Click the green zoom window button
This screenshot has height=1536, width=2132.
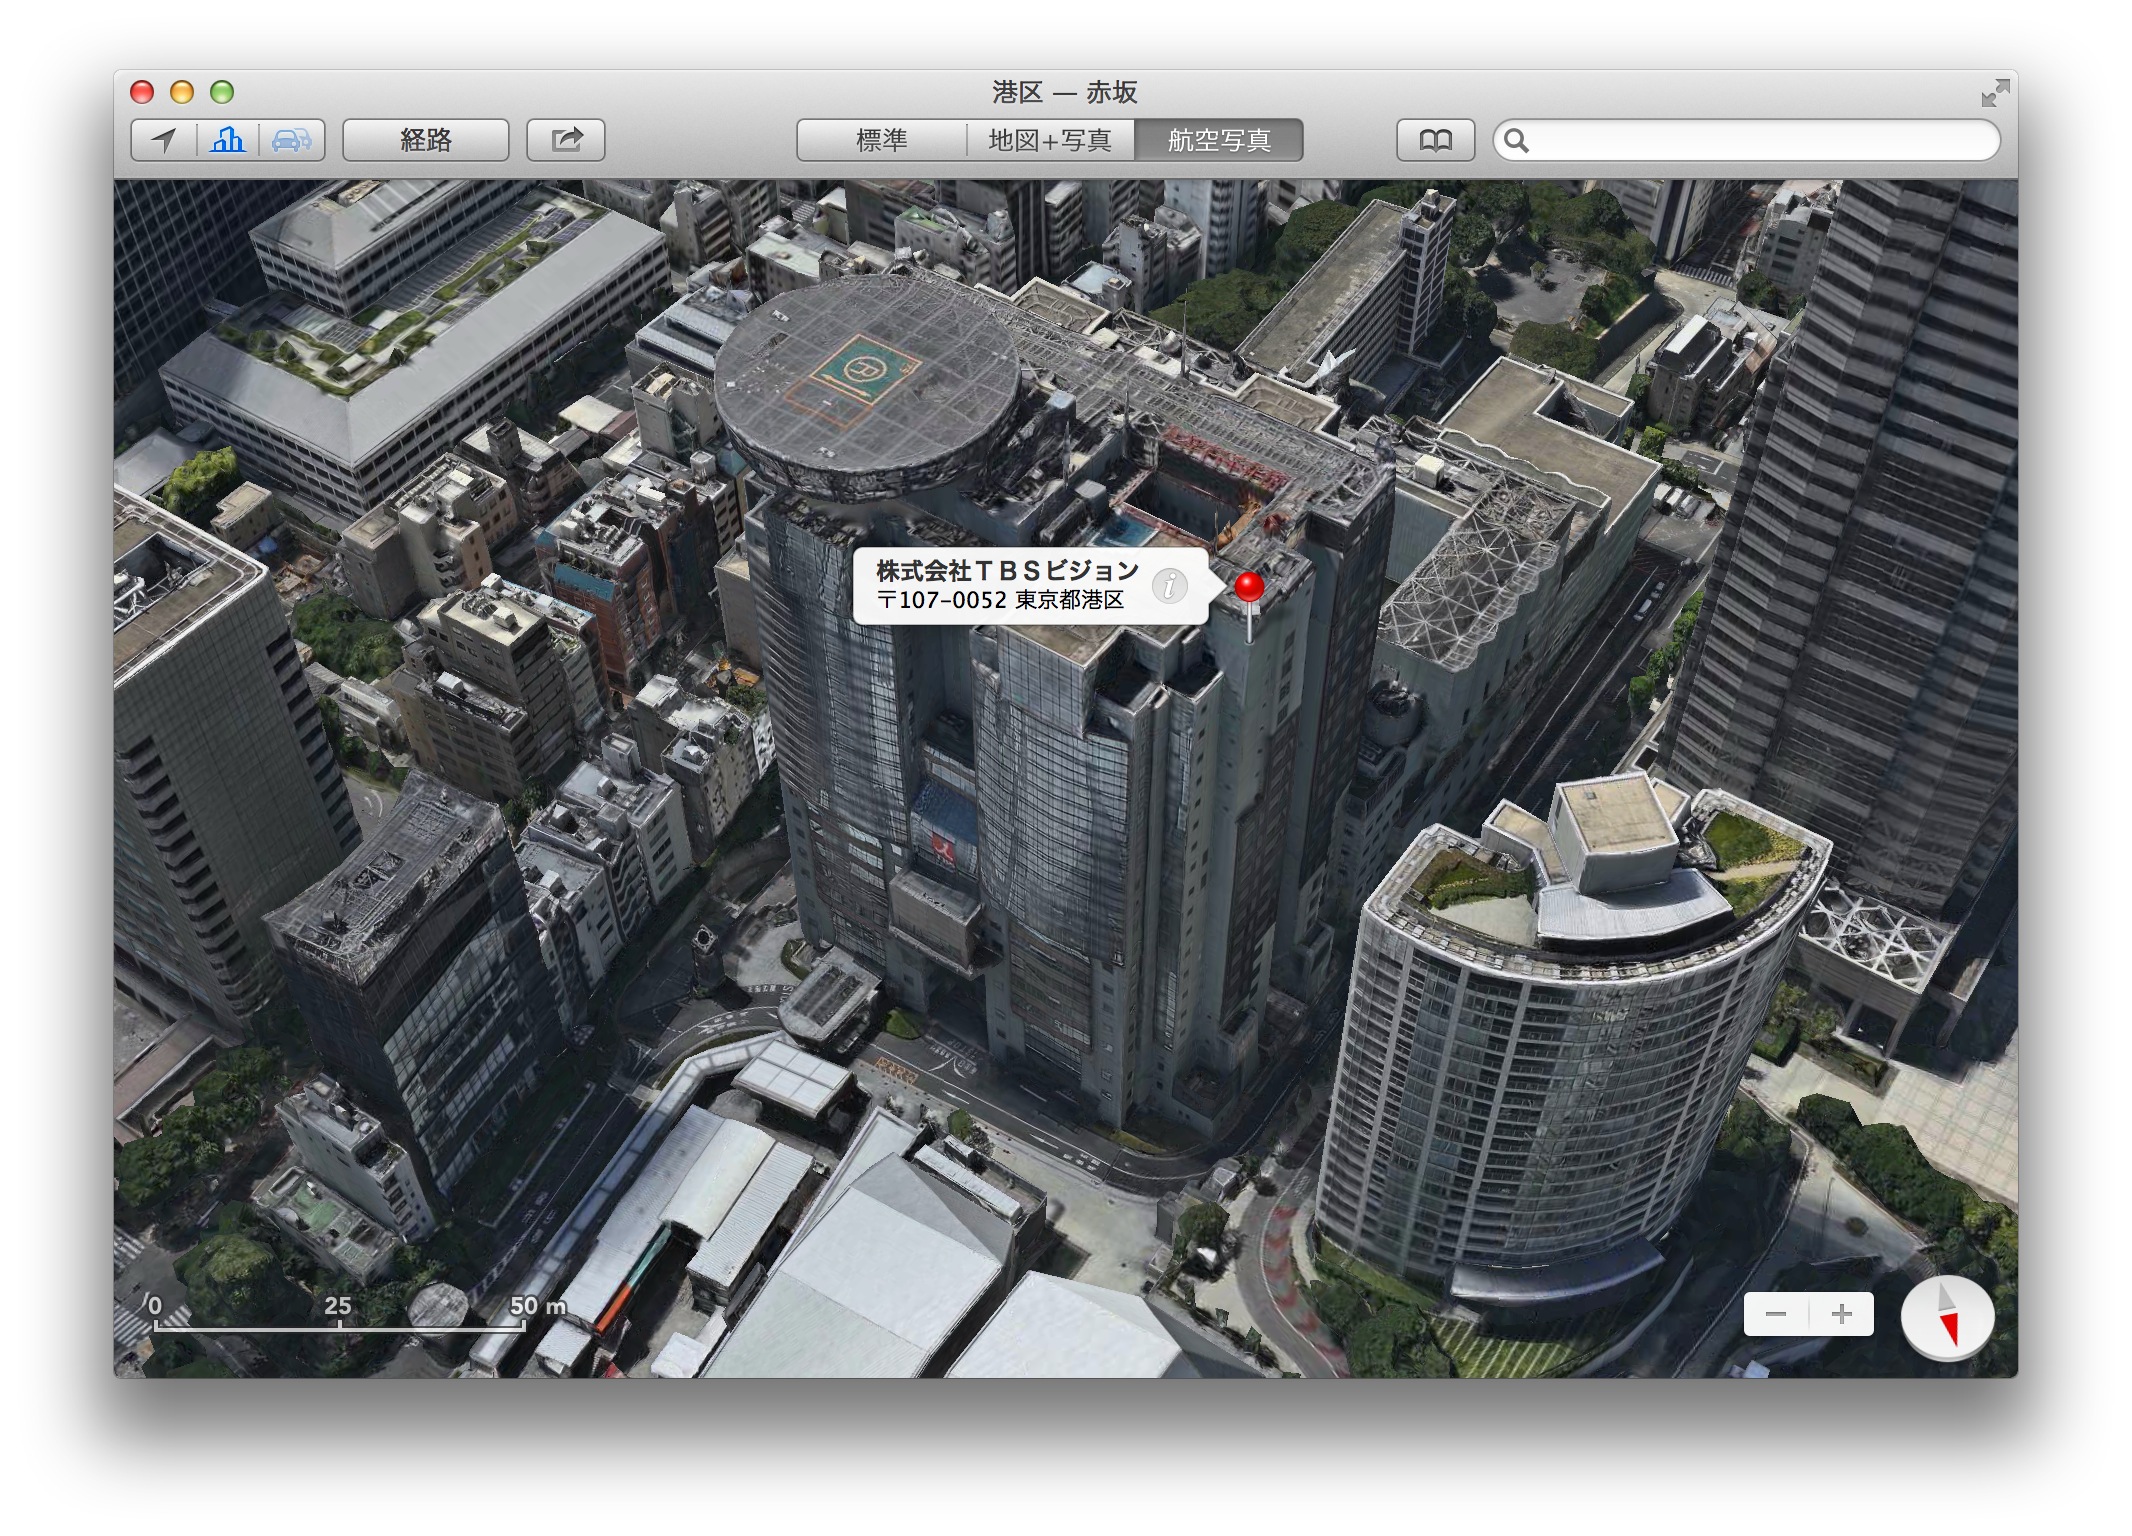[222, 93]
